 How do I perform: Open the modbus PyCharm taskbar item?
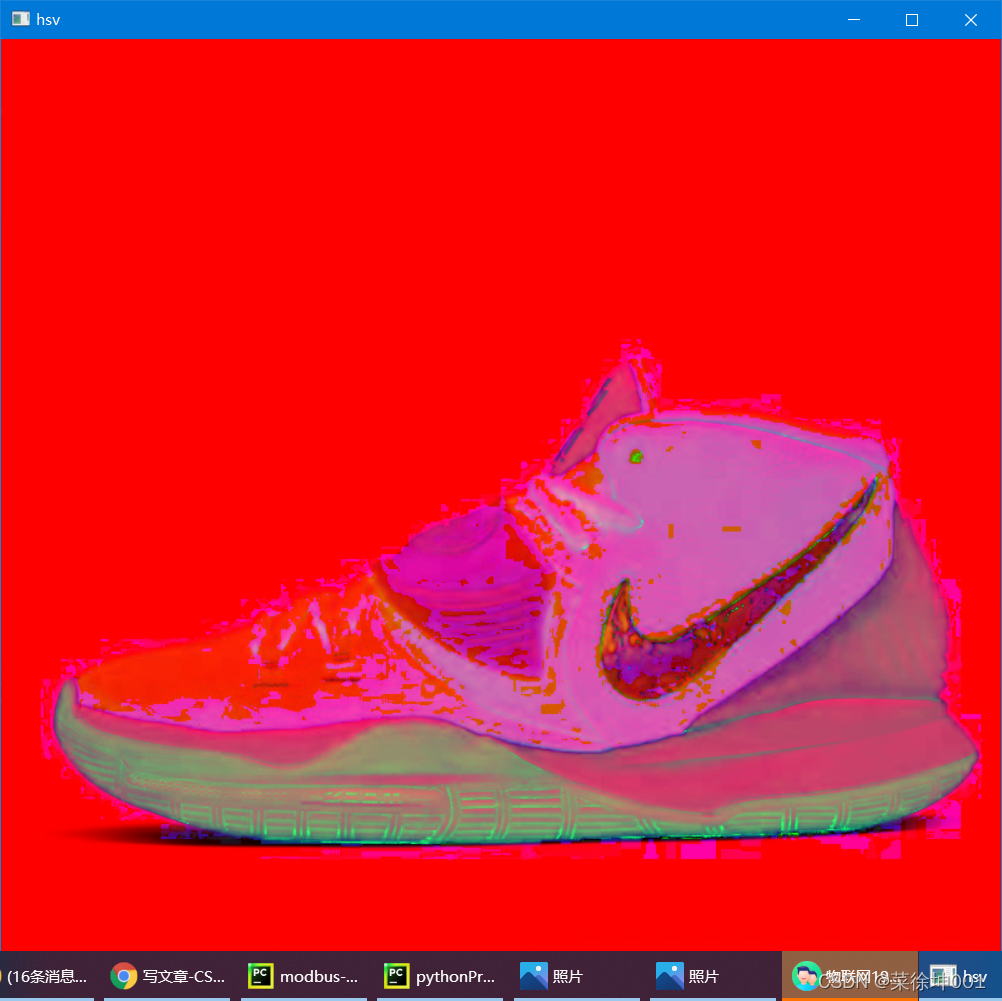coord(304,976)
